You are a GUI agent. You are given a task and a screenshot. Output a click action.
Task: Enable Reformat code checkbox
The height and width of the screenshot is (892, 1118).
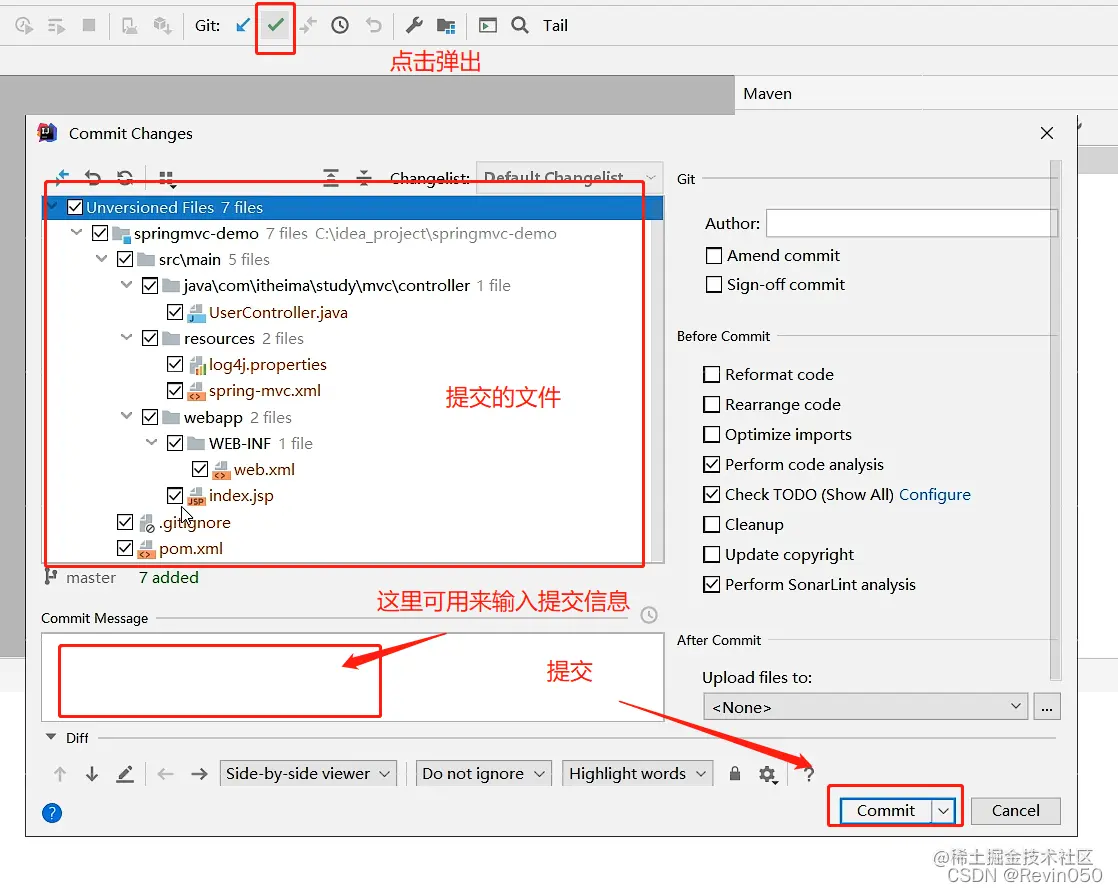click(x=712, y=374)
